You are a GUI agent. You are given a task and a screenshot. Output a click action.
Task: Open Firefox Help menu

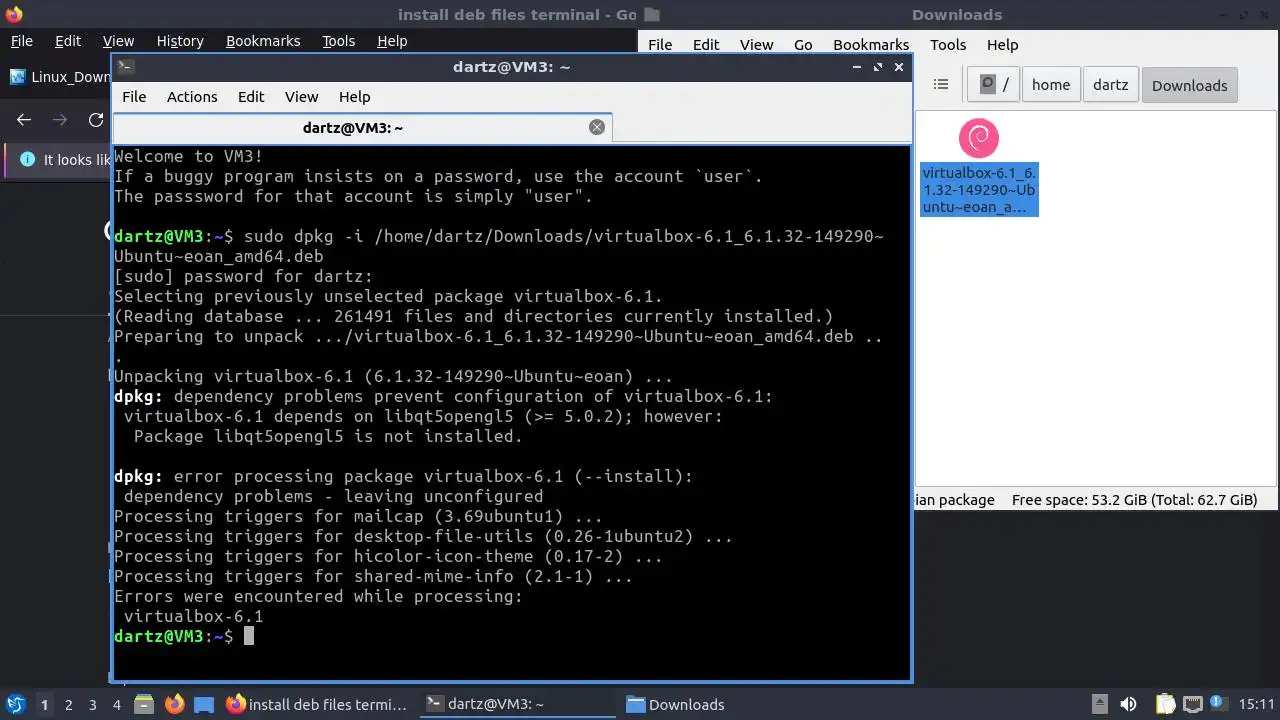click(x=392, y=41)
